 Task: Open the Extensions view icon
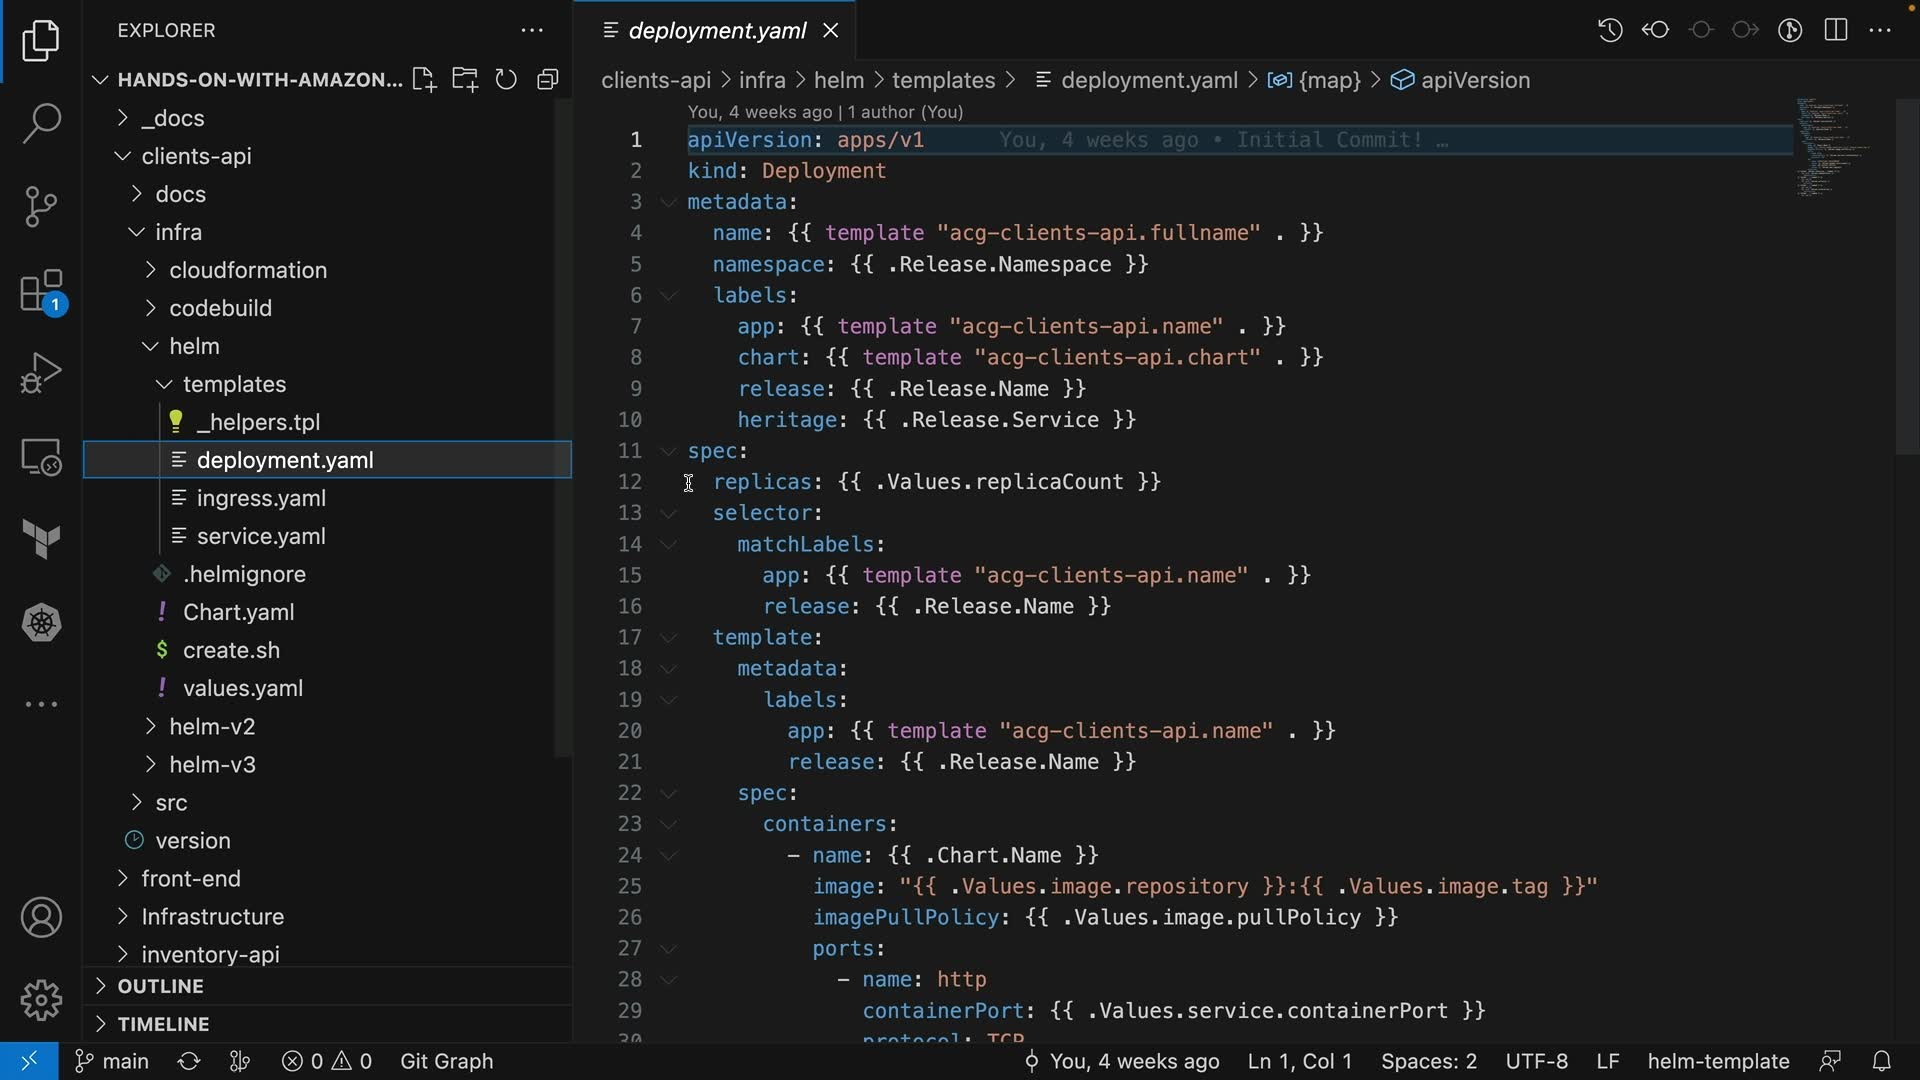(41, 292)
